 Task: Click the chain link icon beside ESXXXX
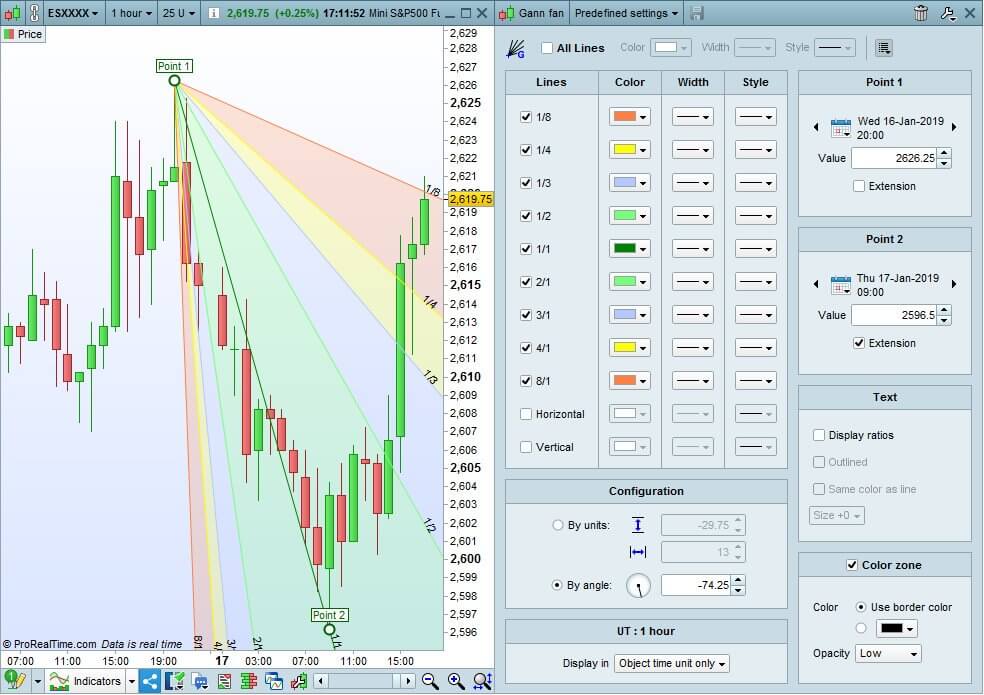coord(33,14)
